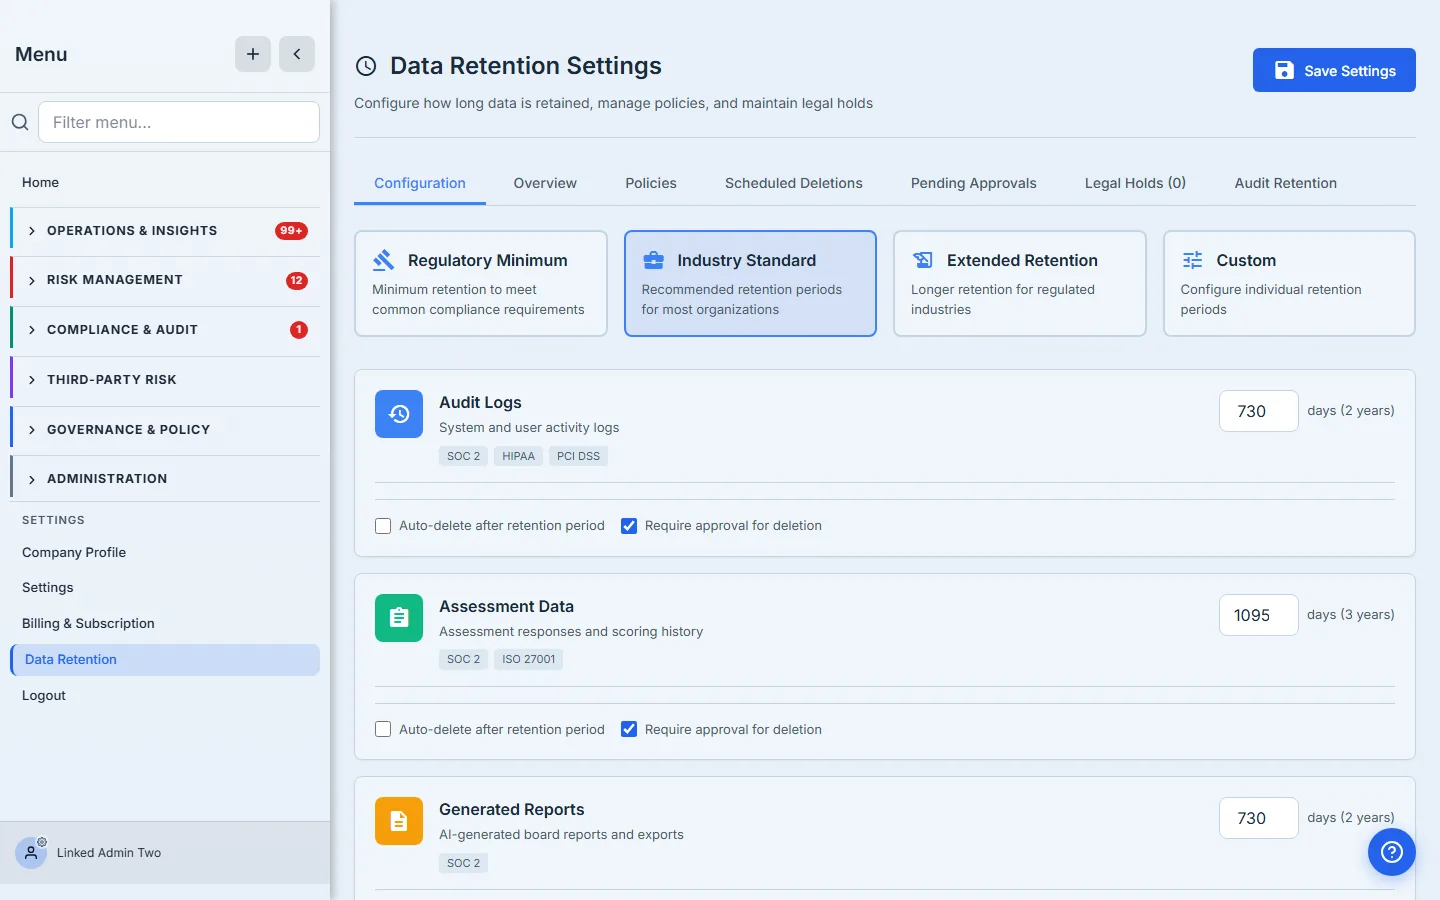Click the briefcase icon on Industry Standard card
The image size is (1440, 900).
(653, 260)
